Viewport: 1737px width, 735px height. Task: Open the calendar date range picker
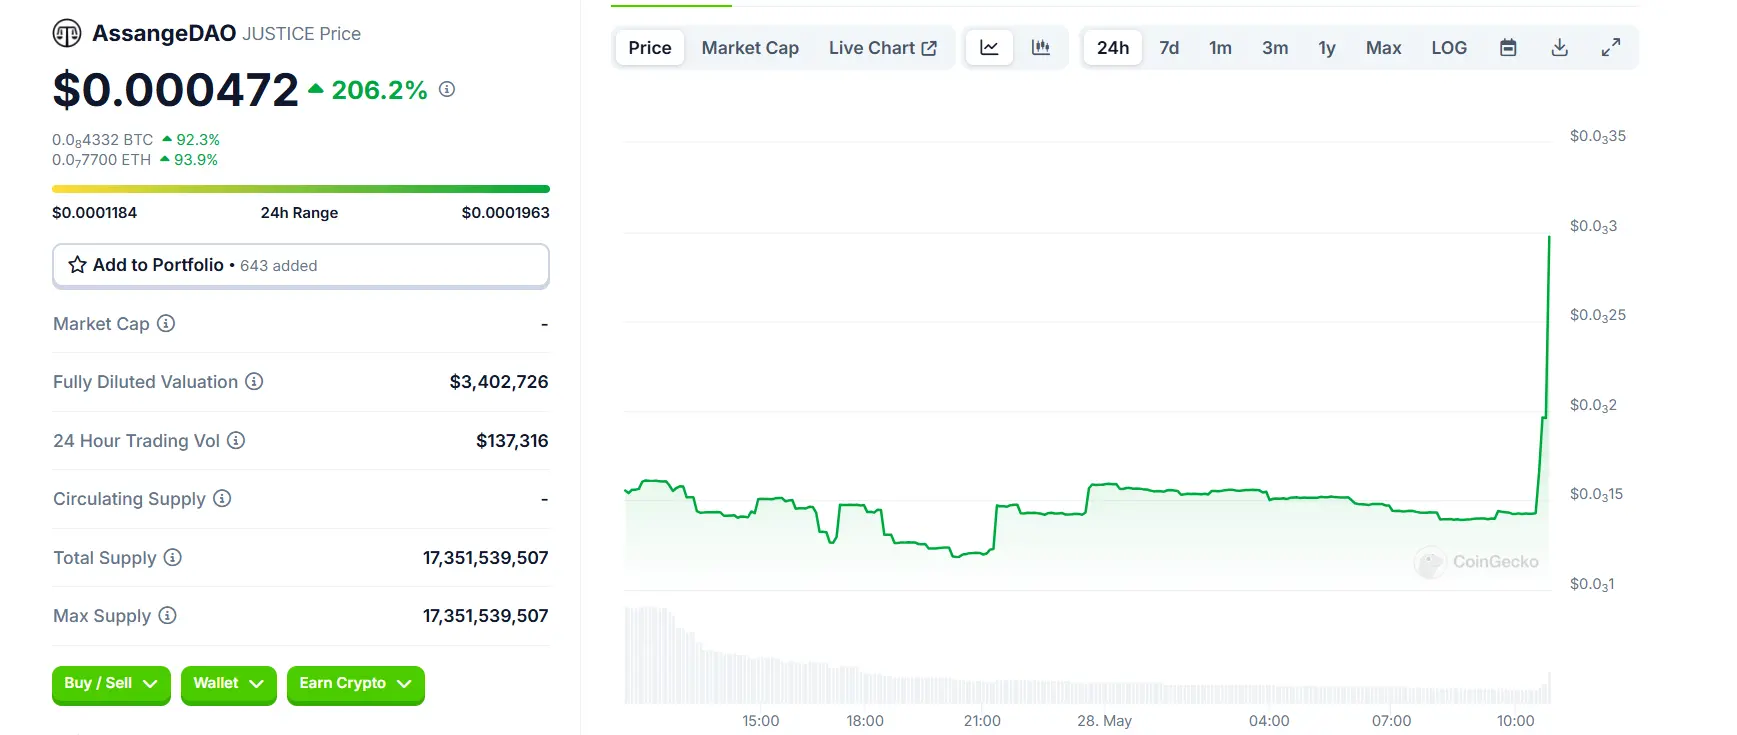(1508, 48)
